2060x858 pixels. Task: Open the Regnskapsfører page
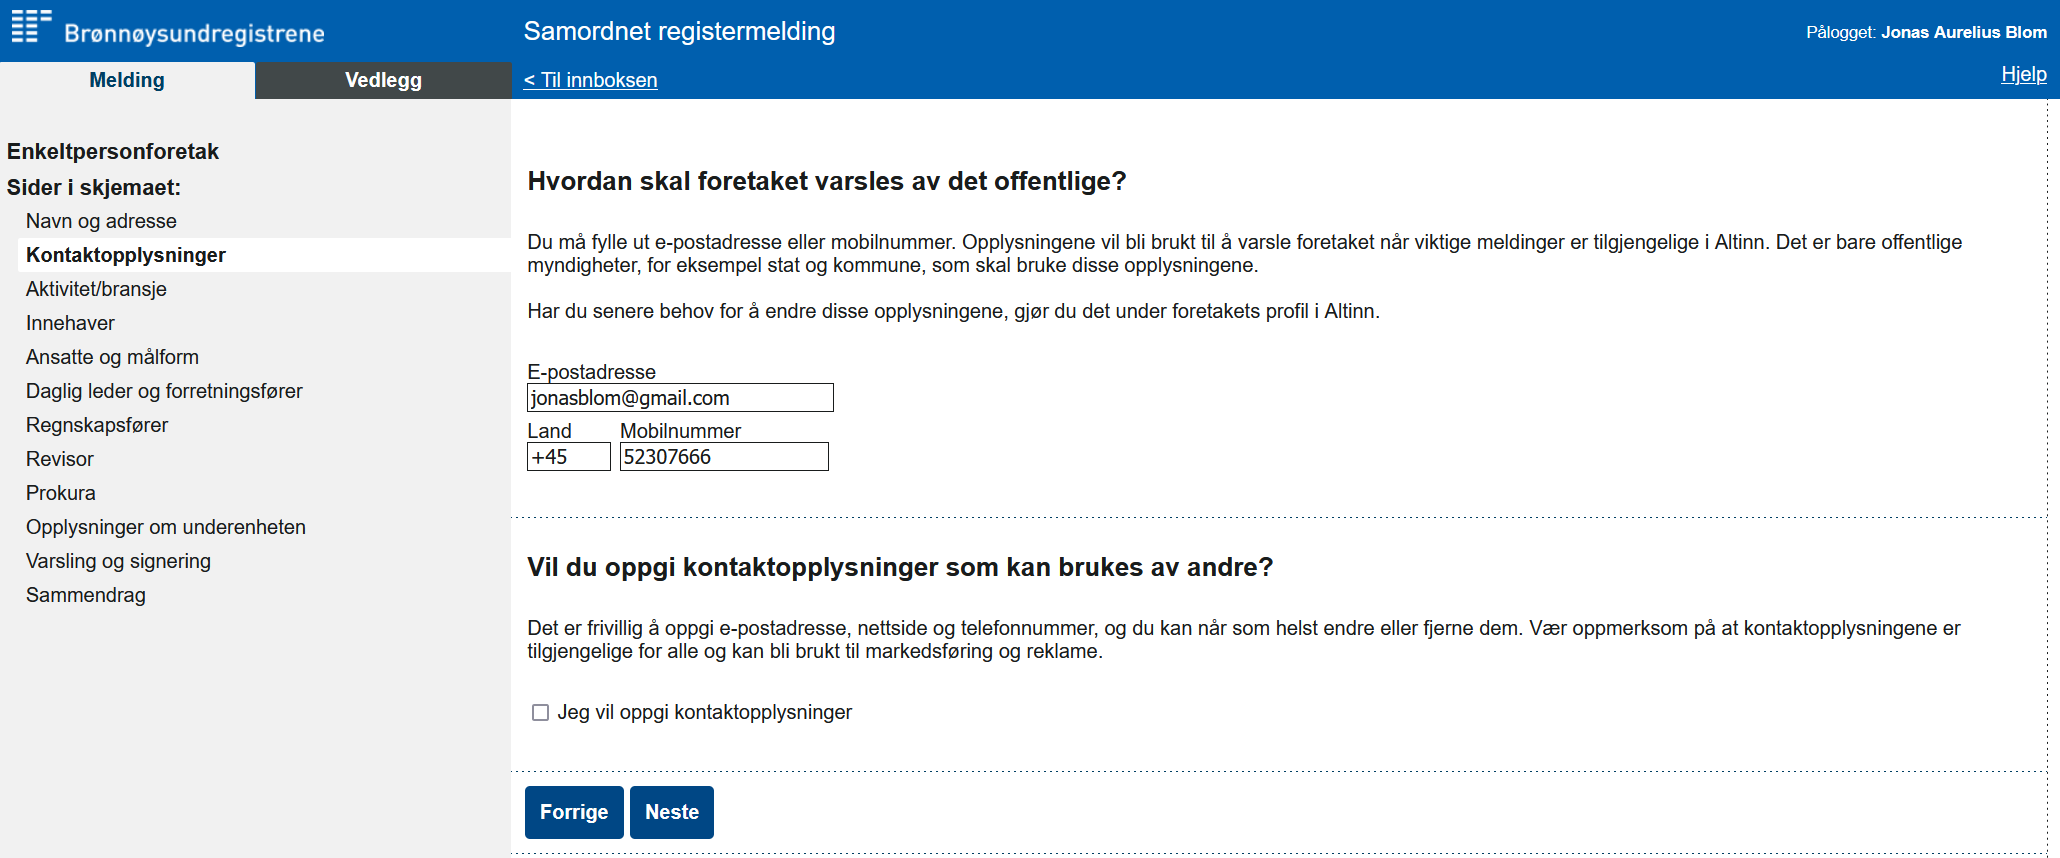[x=97, y=425]
